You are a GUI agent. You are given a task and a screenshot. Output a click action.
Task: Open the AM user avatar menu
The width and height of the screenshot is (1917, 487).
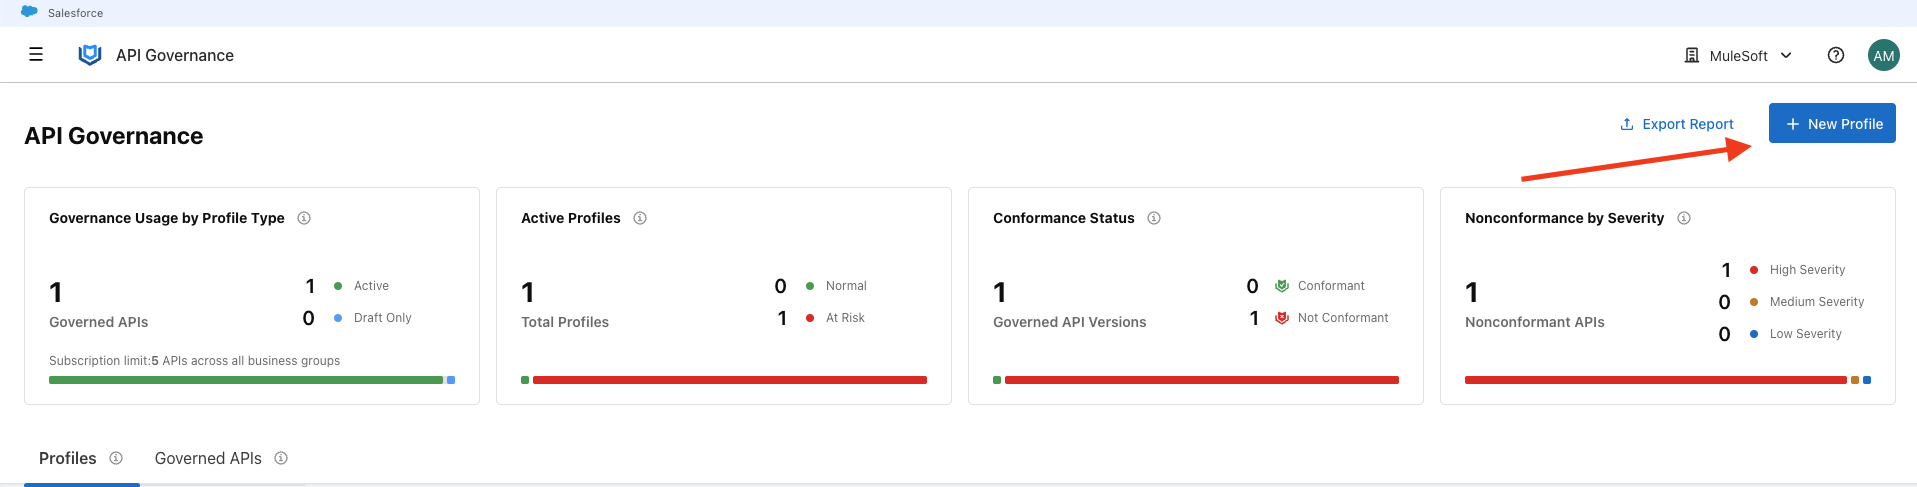click(1883, 55)
